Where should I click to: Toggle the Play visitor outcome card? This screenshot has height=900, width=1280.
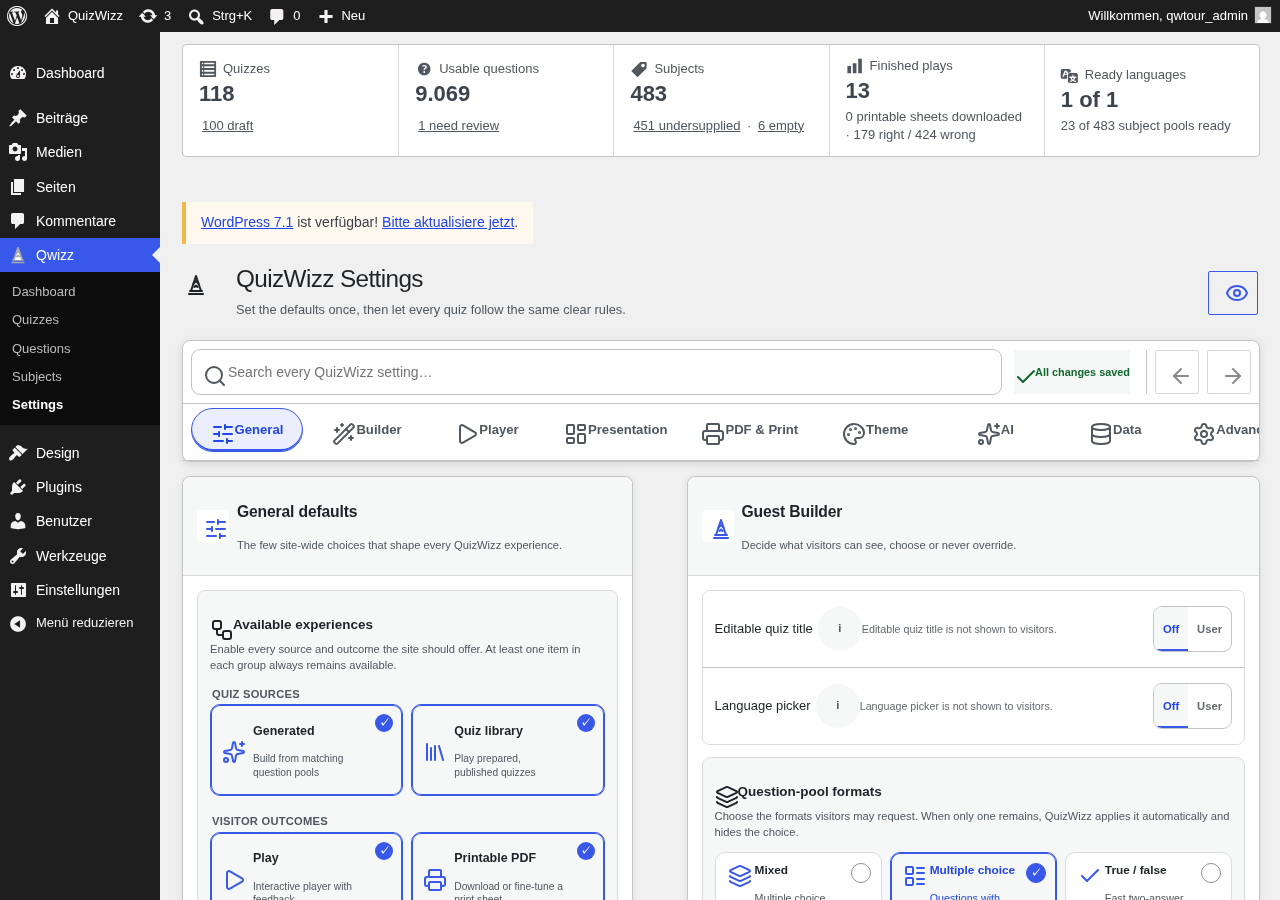306,867
